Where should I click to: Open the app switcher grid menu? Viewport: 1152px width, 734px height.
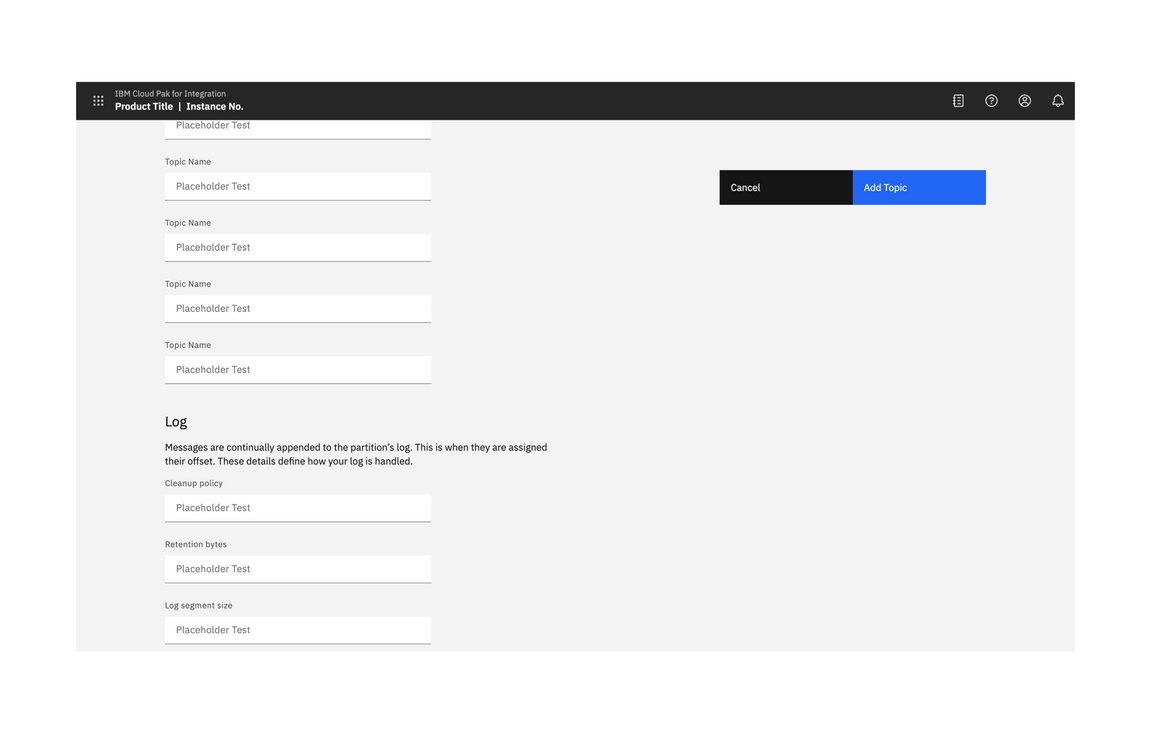[98, 100]
